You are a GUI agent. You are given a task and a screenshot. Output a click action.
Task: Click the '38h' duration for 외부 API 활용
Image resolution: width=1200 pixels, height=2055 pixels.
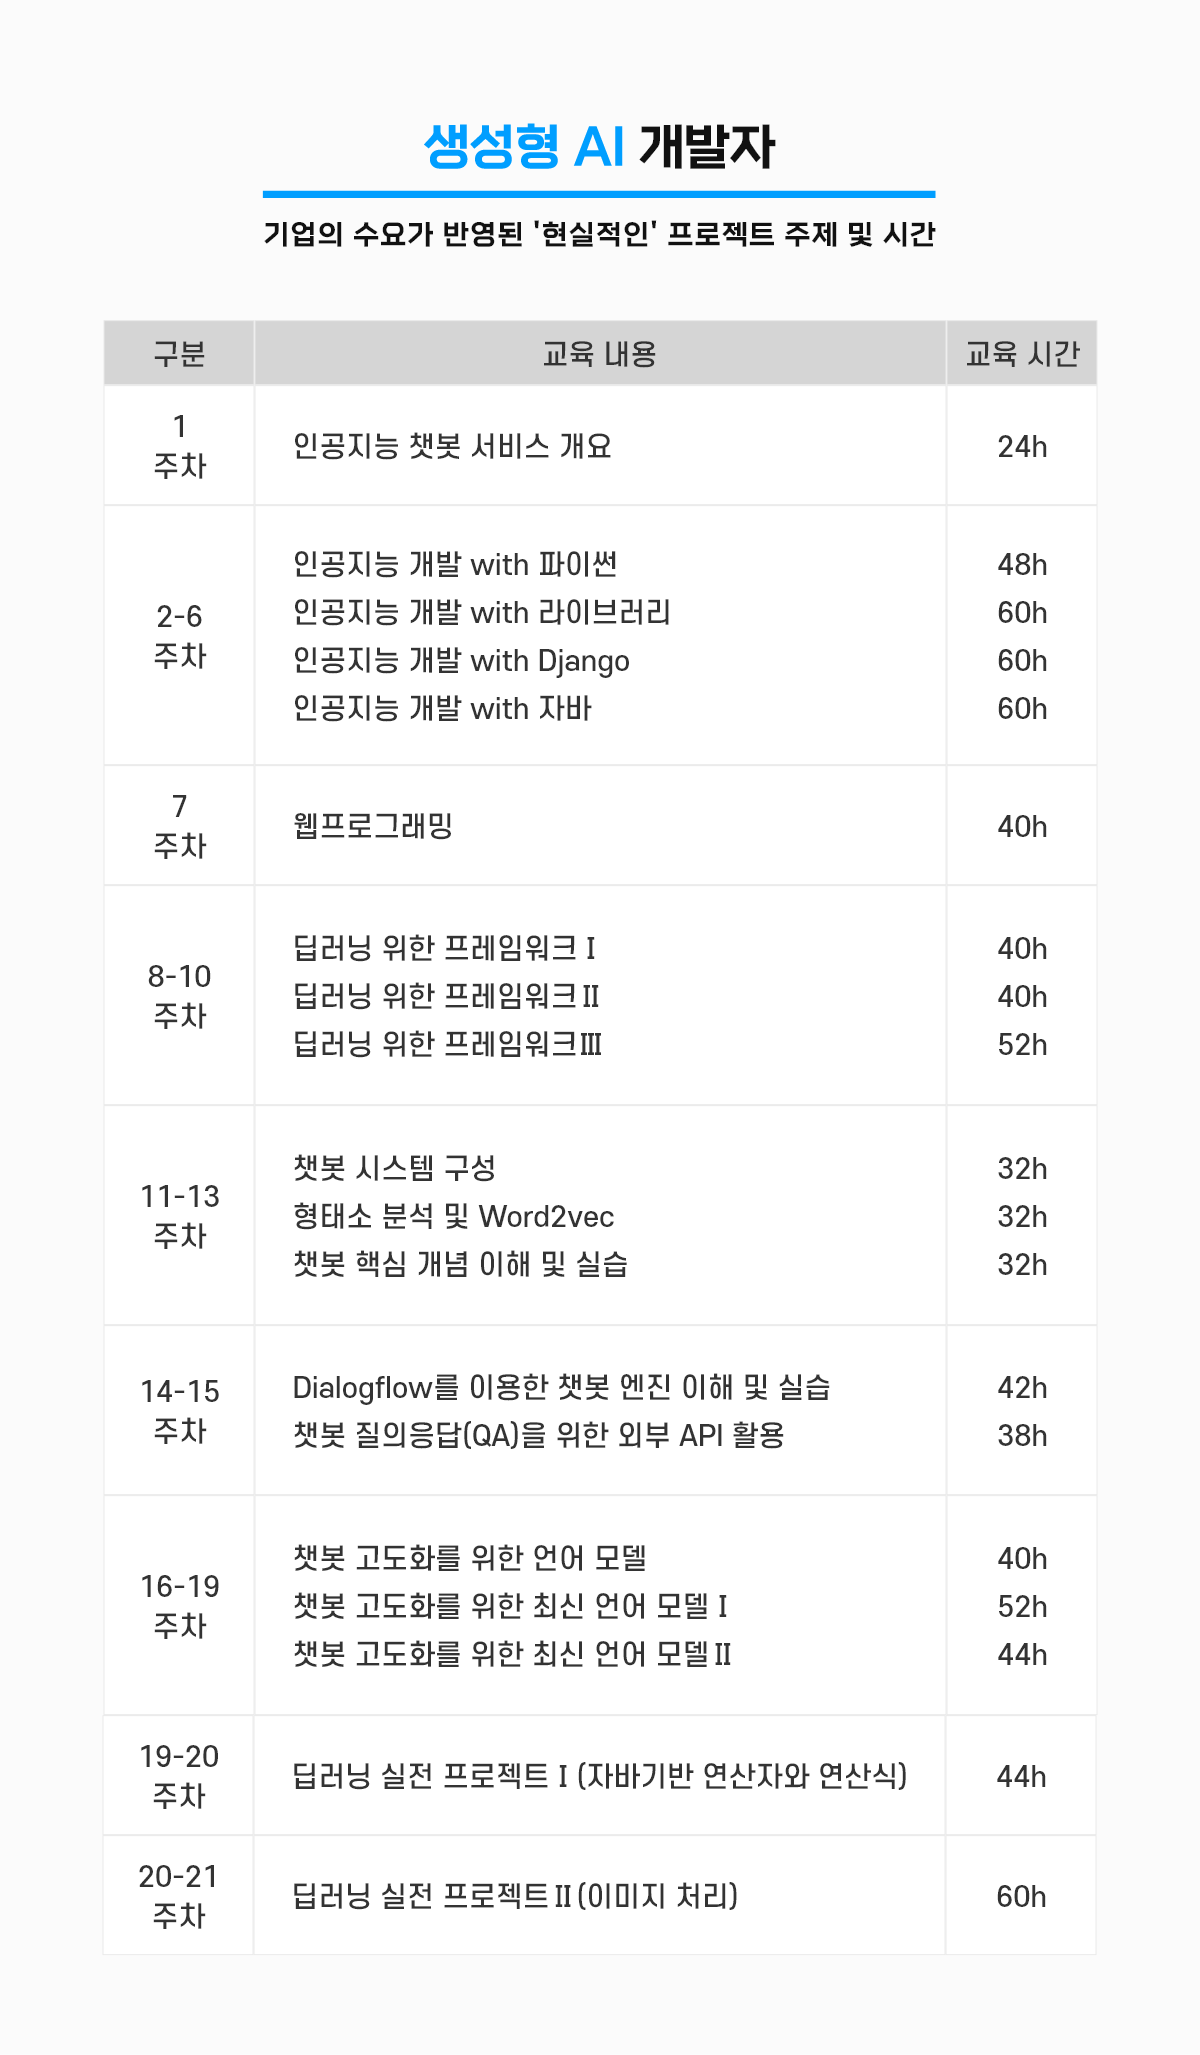coord(1021,1436)
